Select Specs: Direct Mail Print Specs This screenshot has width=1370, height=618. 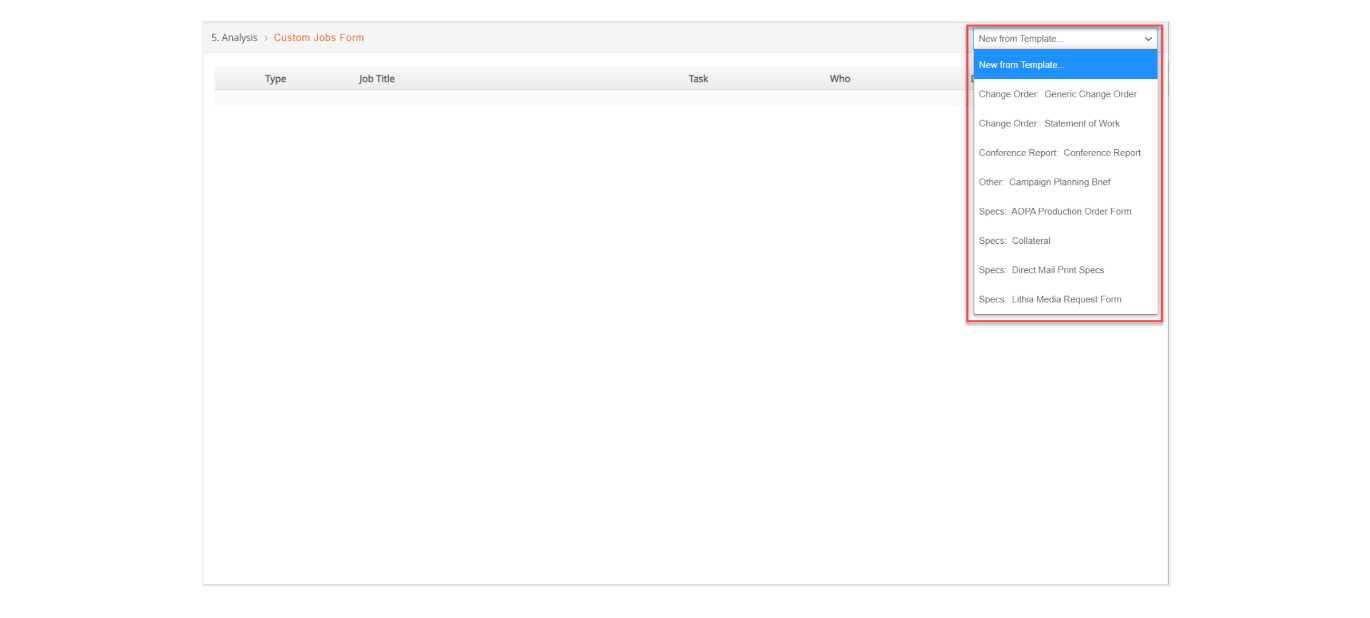[1065, 270]
